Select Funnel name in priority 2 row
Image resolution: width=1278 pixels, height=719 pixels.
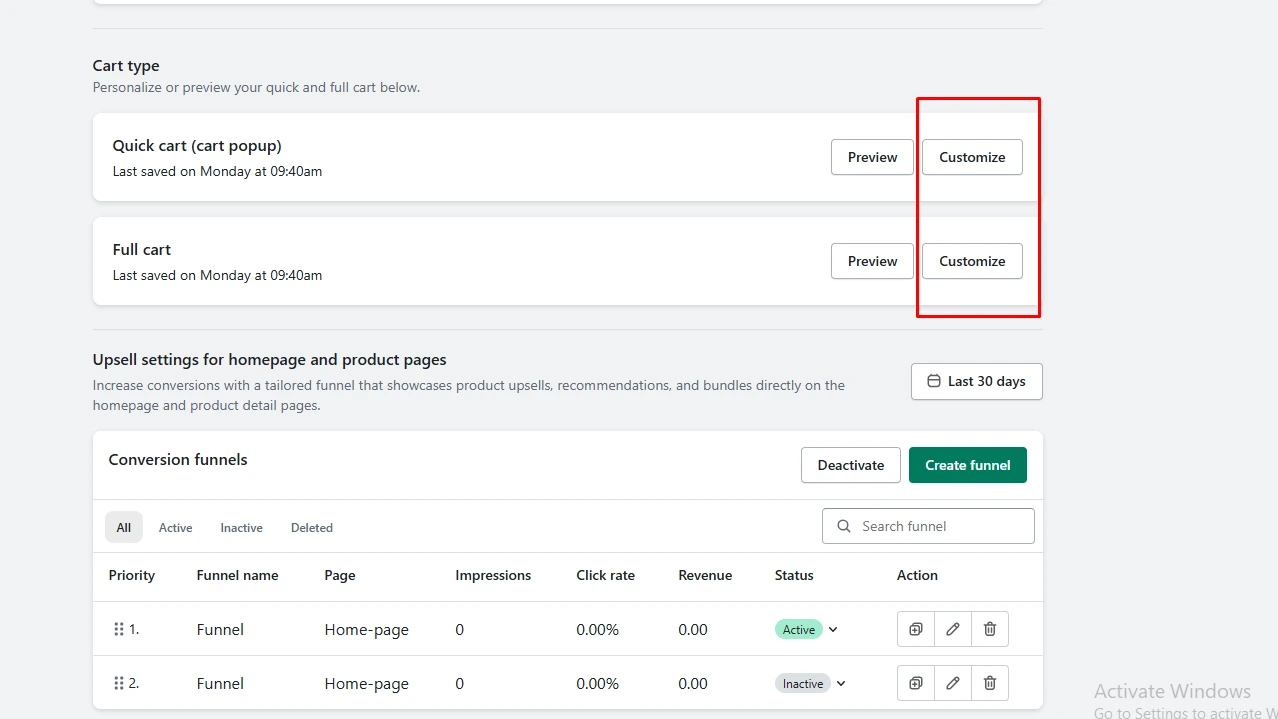click(x=220, y=683)
